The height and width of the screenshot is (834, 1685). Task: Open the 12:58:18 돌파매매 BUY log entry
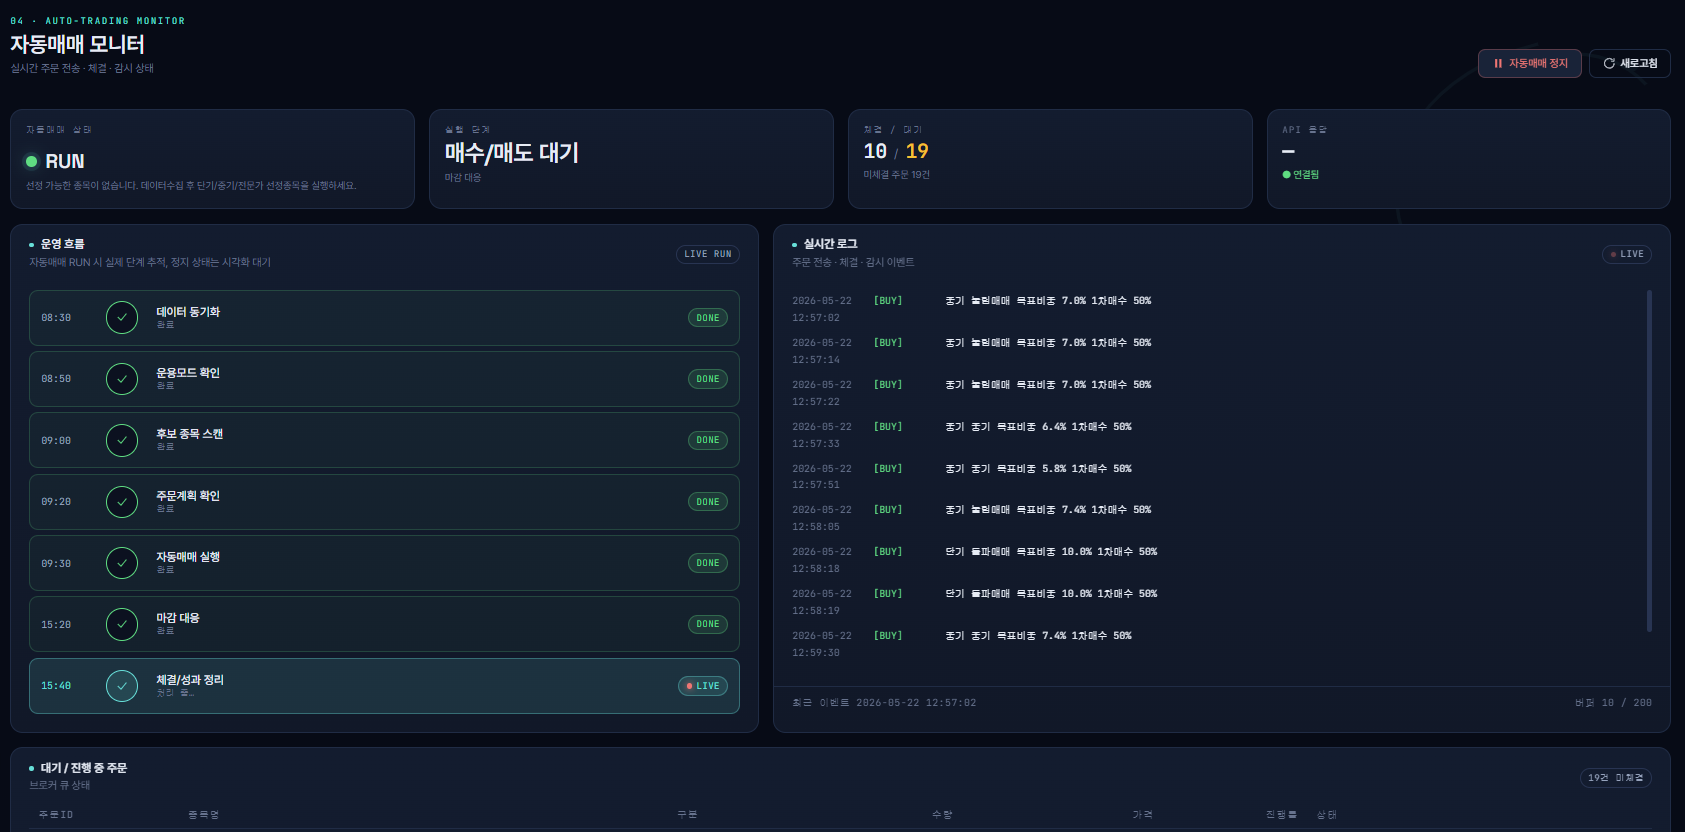pyautogui.click(x=975, y=560)
